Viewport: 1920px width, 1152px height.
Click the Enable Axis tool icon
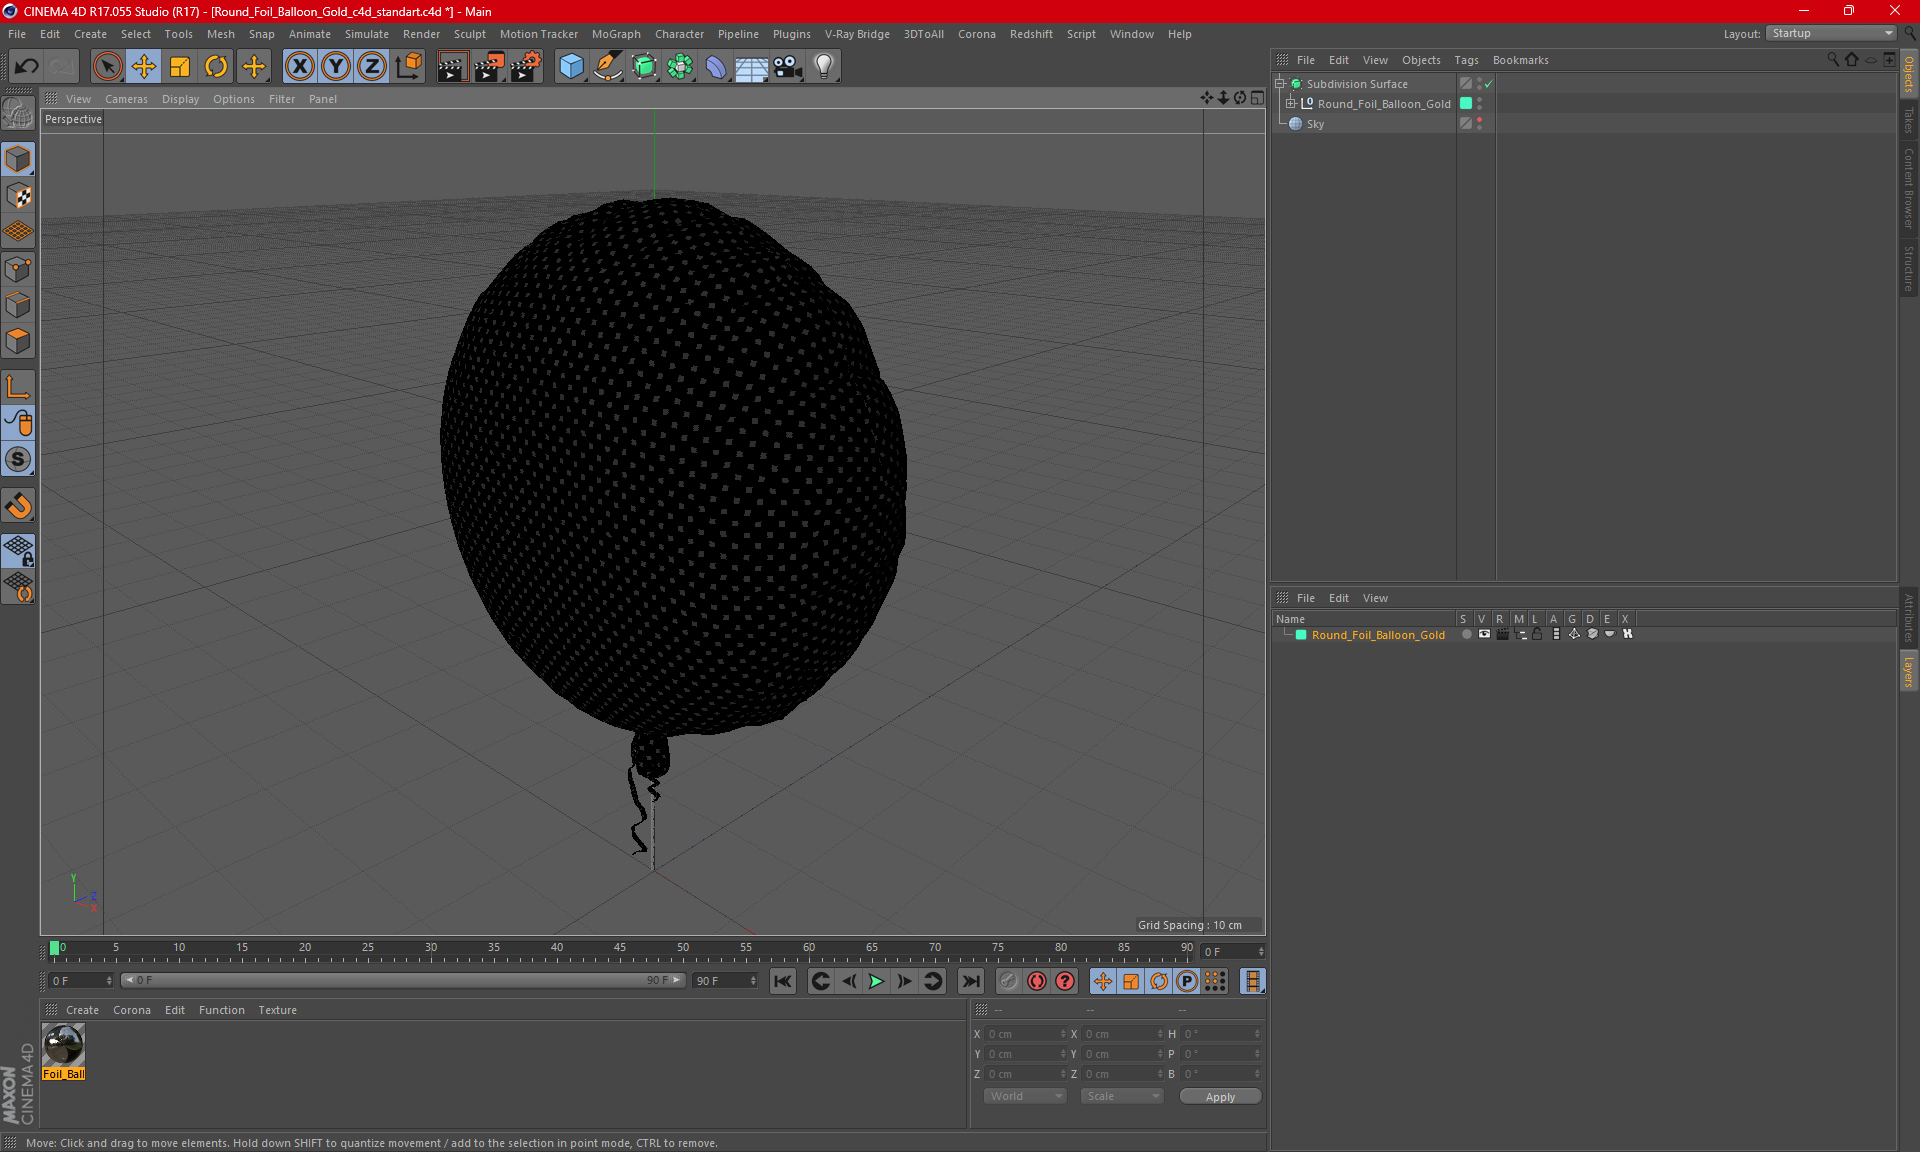18,387
